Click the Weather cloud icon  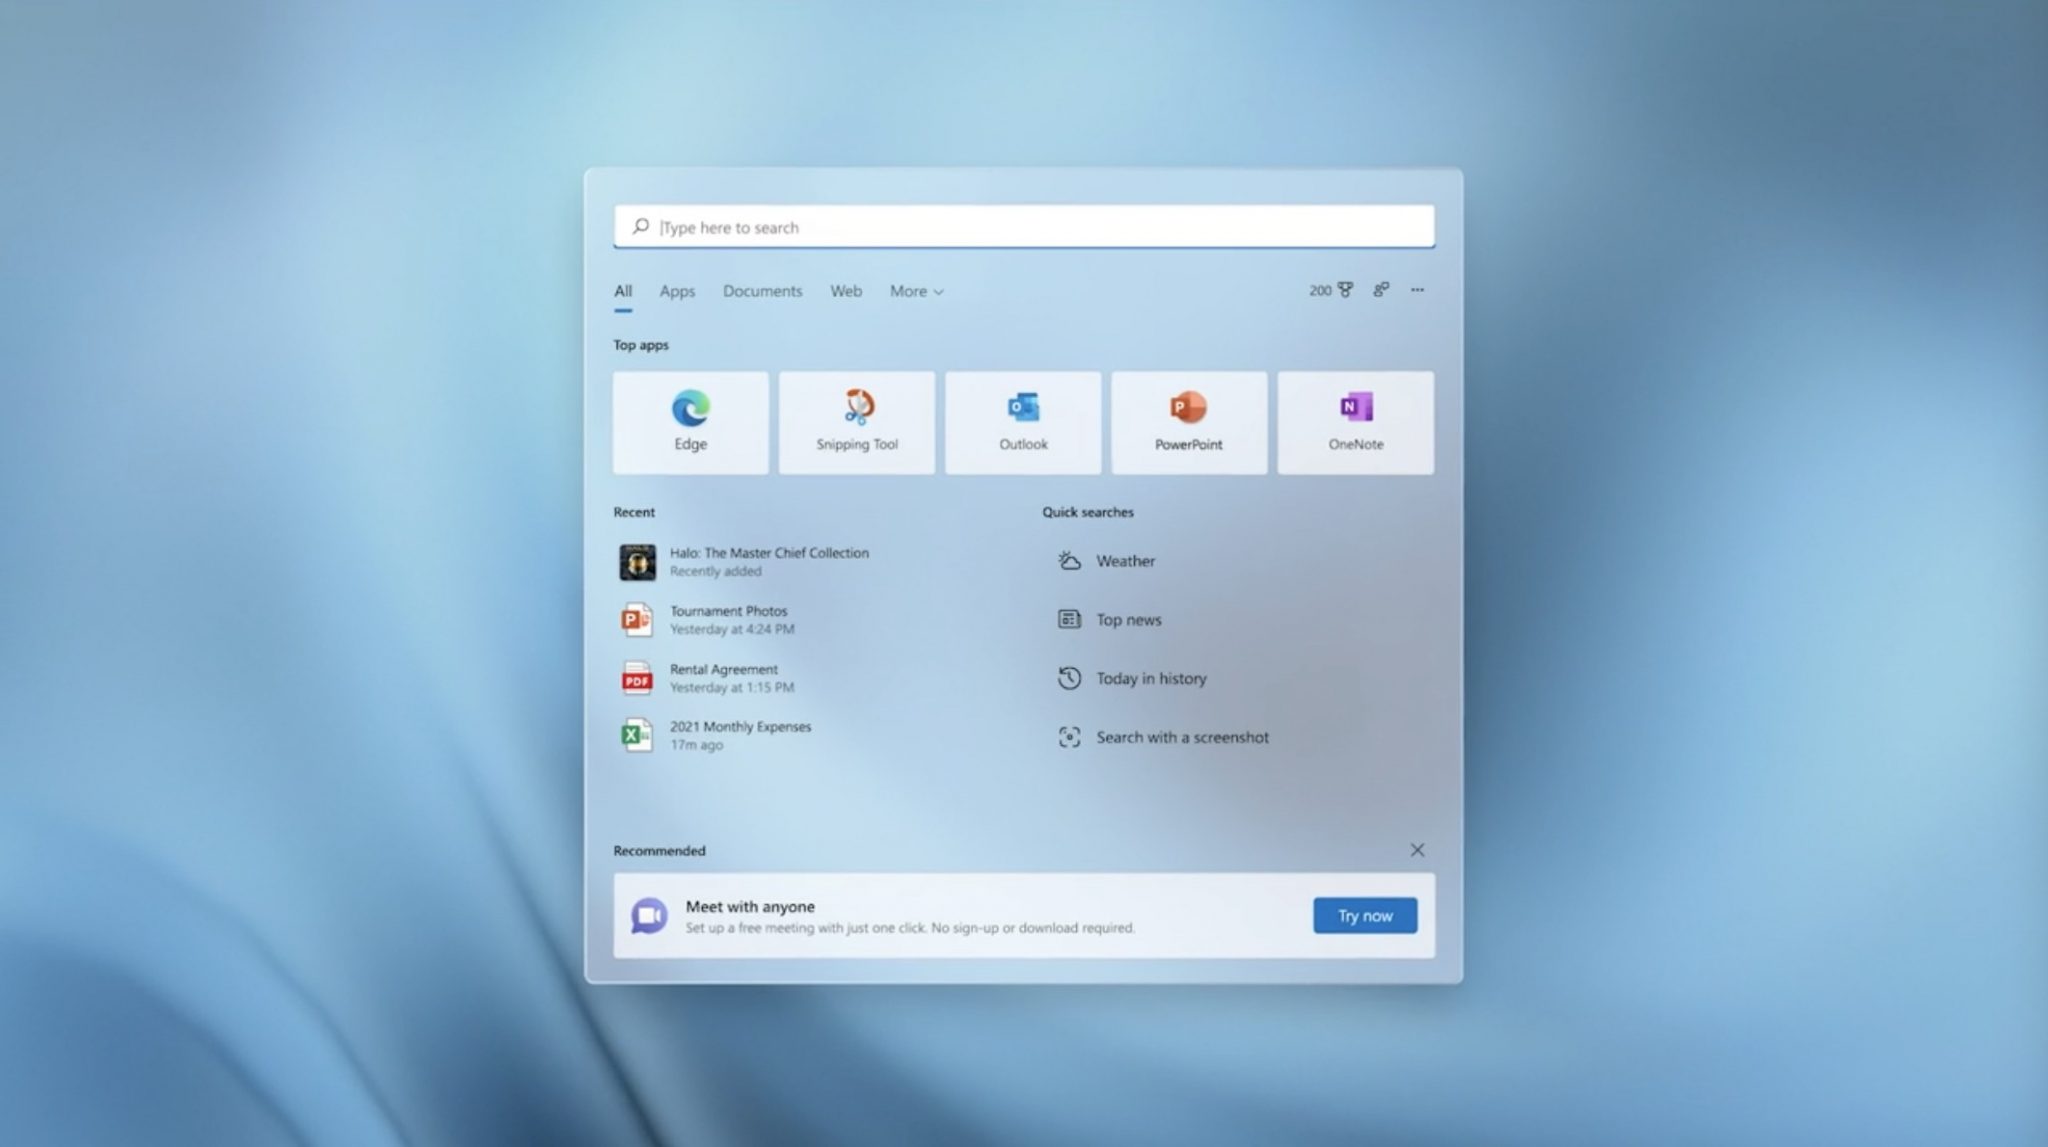pyautogui.click(x=1069, y=561)
